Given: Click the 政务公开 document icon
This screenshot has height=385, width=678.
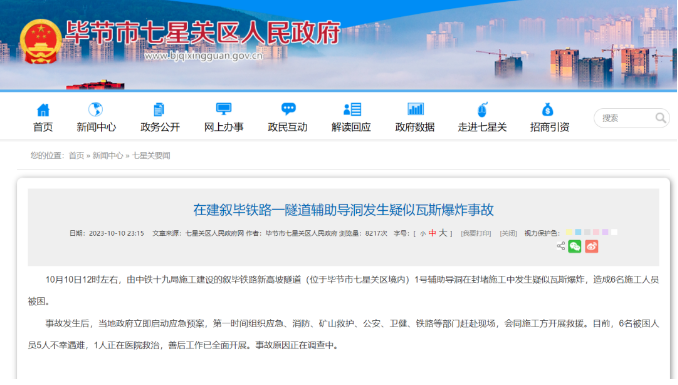Looking at the screenshot, I should 159,109.
